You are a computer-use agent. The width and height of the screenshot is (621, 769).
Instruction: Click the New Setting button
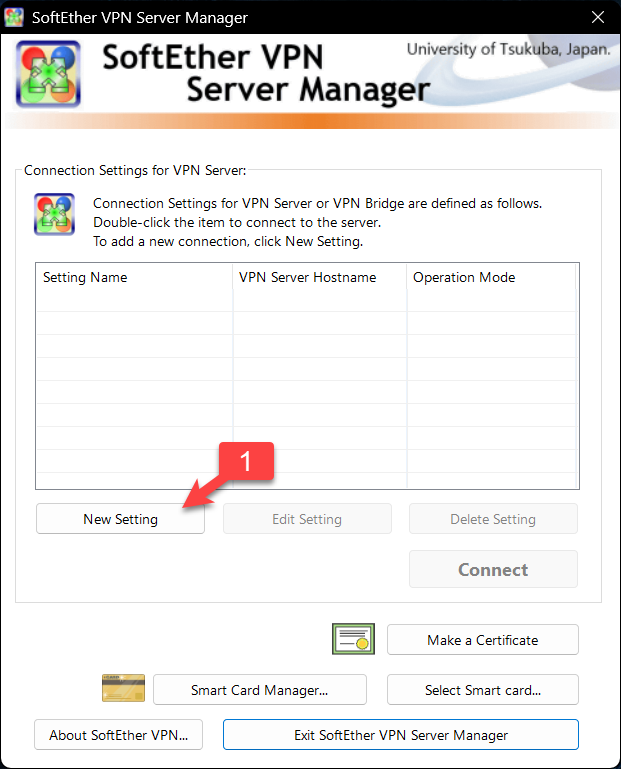[x=120, y=519]
